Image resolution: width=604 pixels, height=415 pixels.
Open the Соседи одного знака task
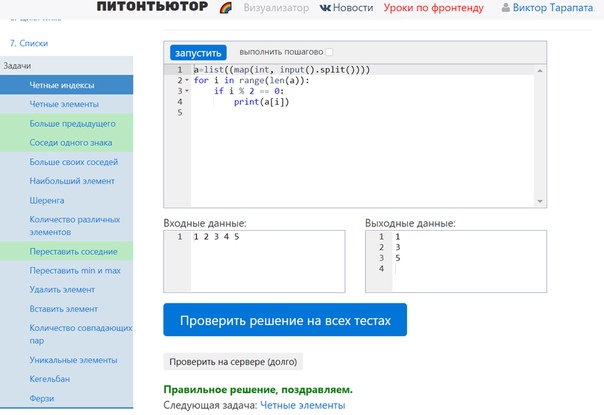tap(66, 143)
